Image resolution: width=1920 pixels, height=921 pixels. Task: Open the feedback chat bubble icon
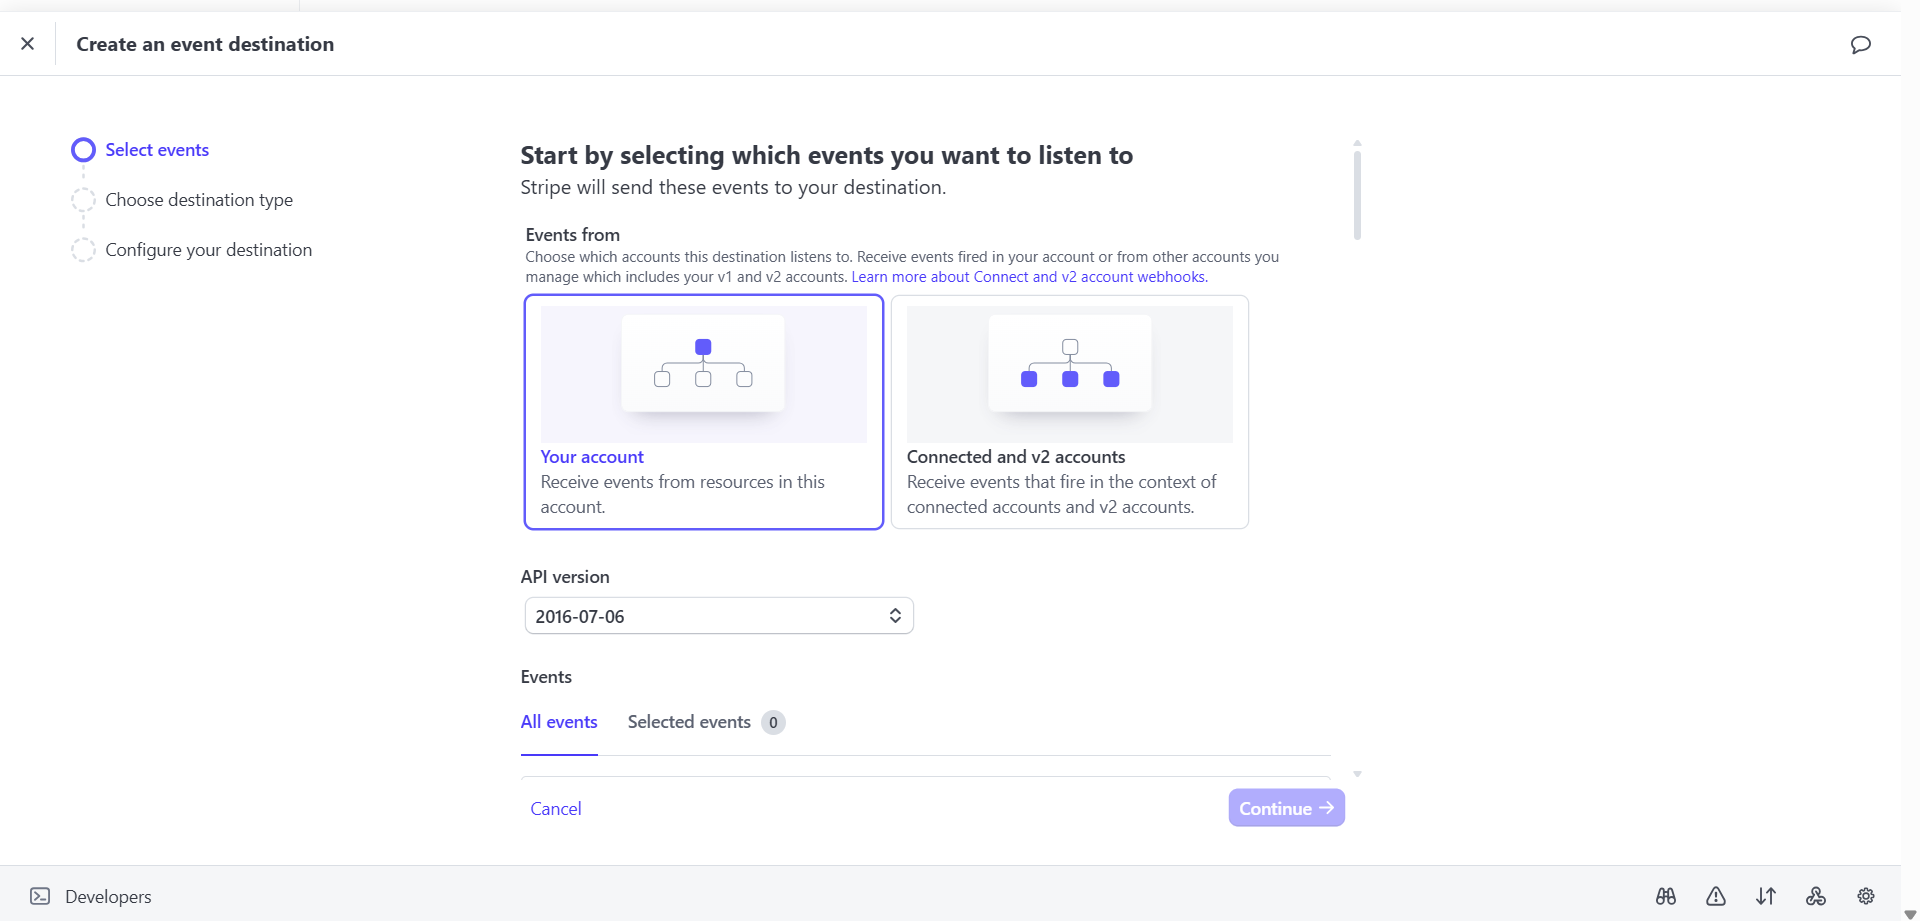click(x=1860, y=44)
